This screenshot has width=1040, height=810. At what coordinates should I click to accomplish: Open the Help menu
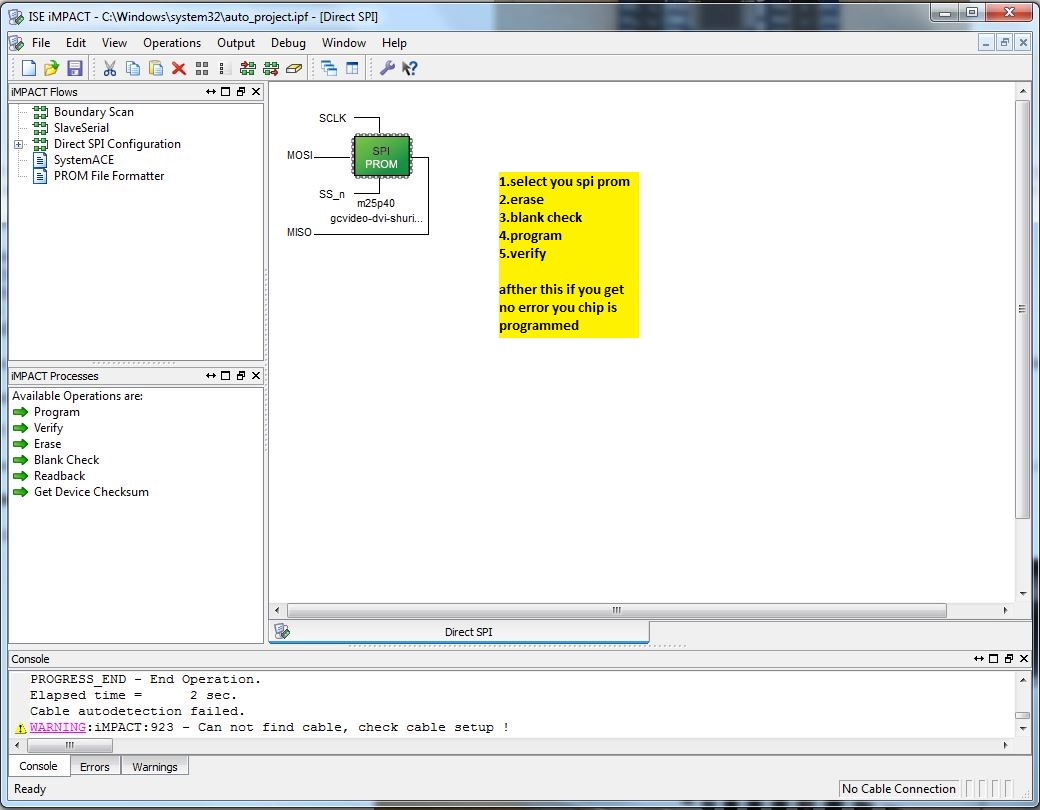coord(394,42)
